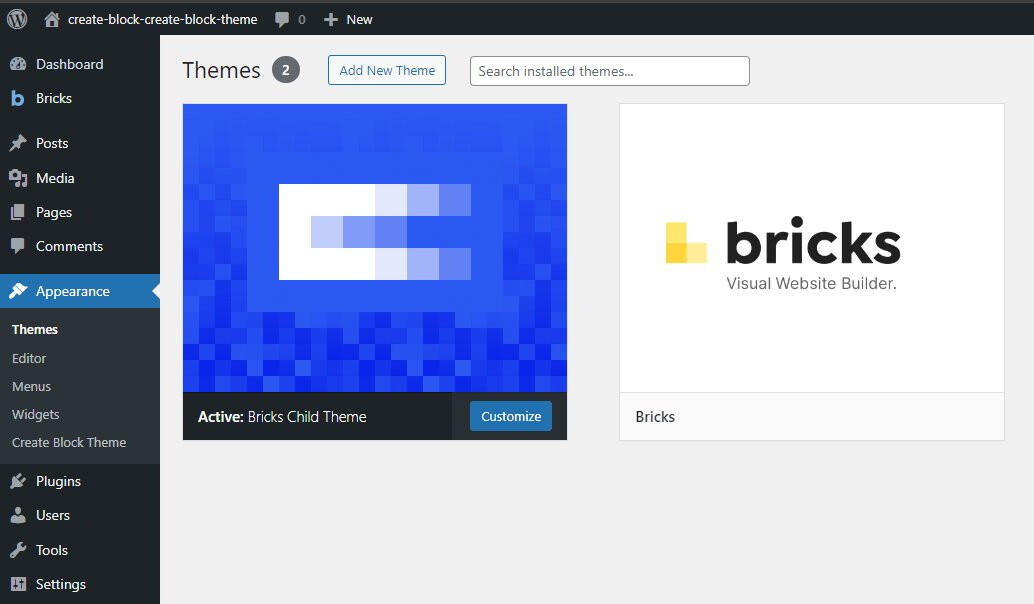1034x604 pixels.
Task: Click the plus icon next to New
Action: pos(330,20)
